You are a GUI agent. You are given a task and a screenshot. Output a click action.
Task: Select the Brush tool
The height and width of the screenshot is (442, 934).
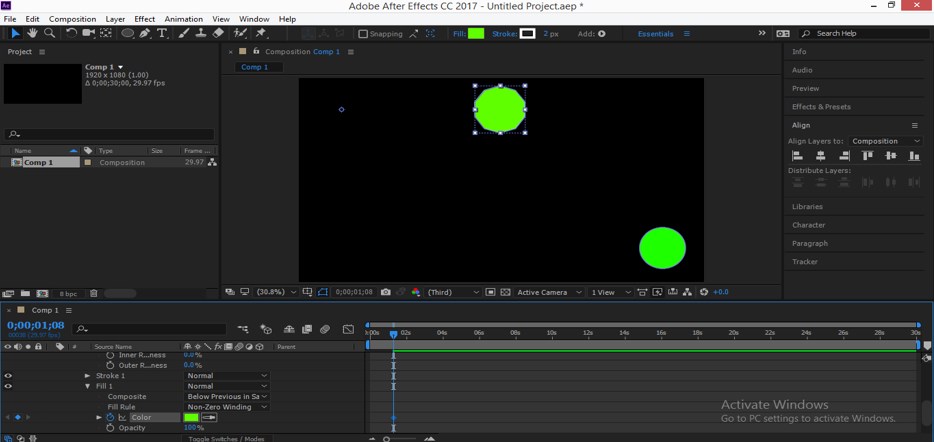[184, 33]
